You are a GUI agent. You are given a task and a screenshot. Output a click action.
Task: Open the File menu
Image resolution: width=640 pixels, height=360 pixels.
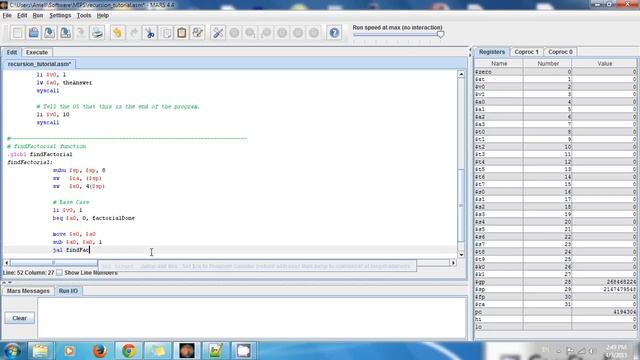(7, 16)
